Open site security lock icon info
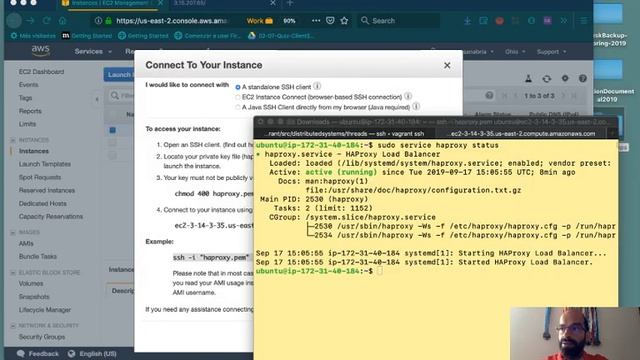 point(108,20)
